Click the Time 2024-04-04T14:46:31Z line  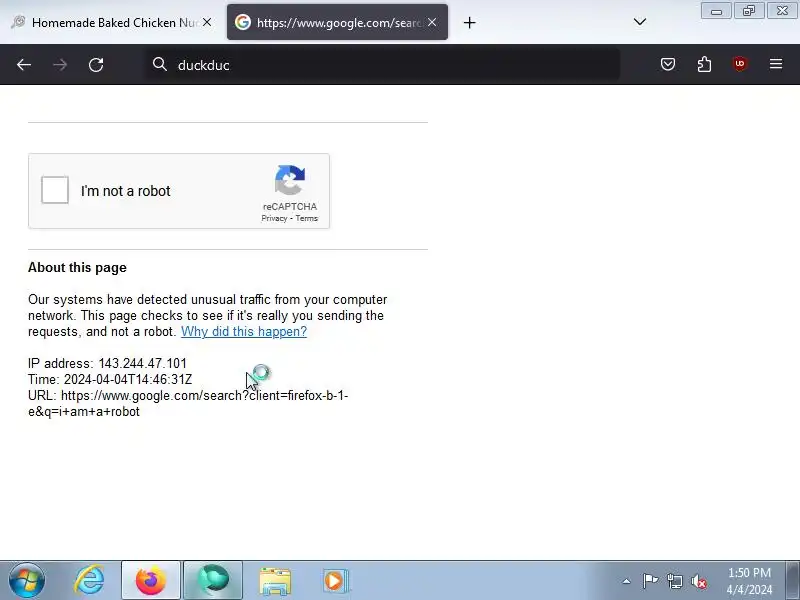110,380
